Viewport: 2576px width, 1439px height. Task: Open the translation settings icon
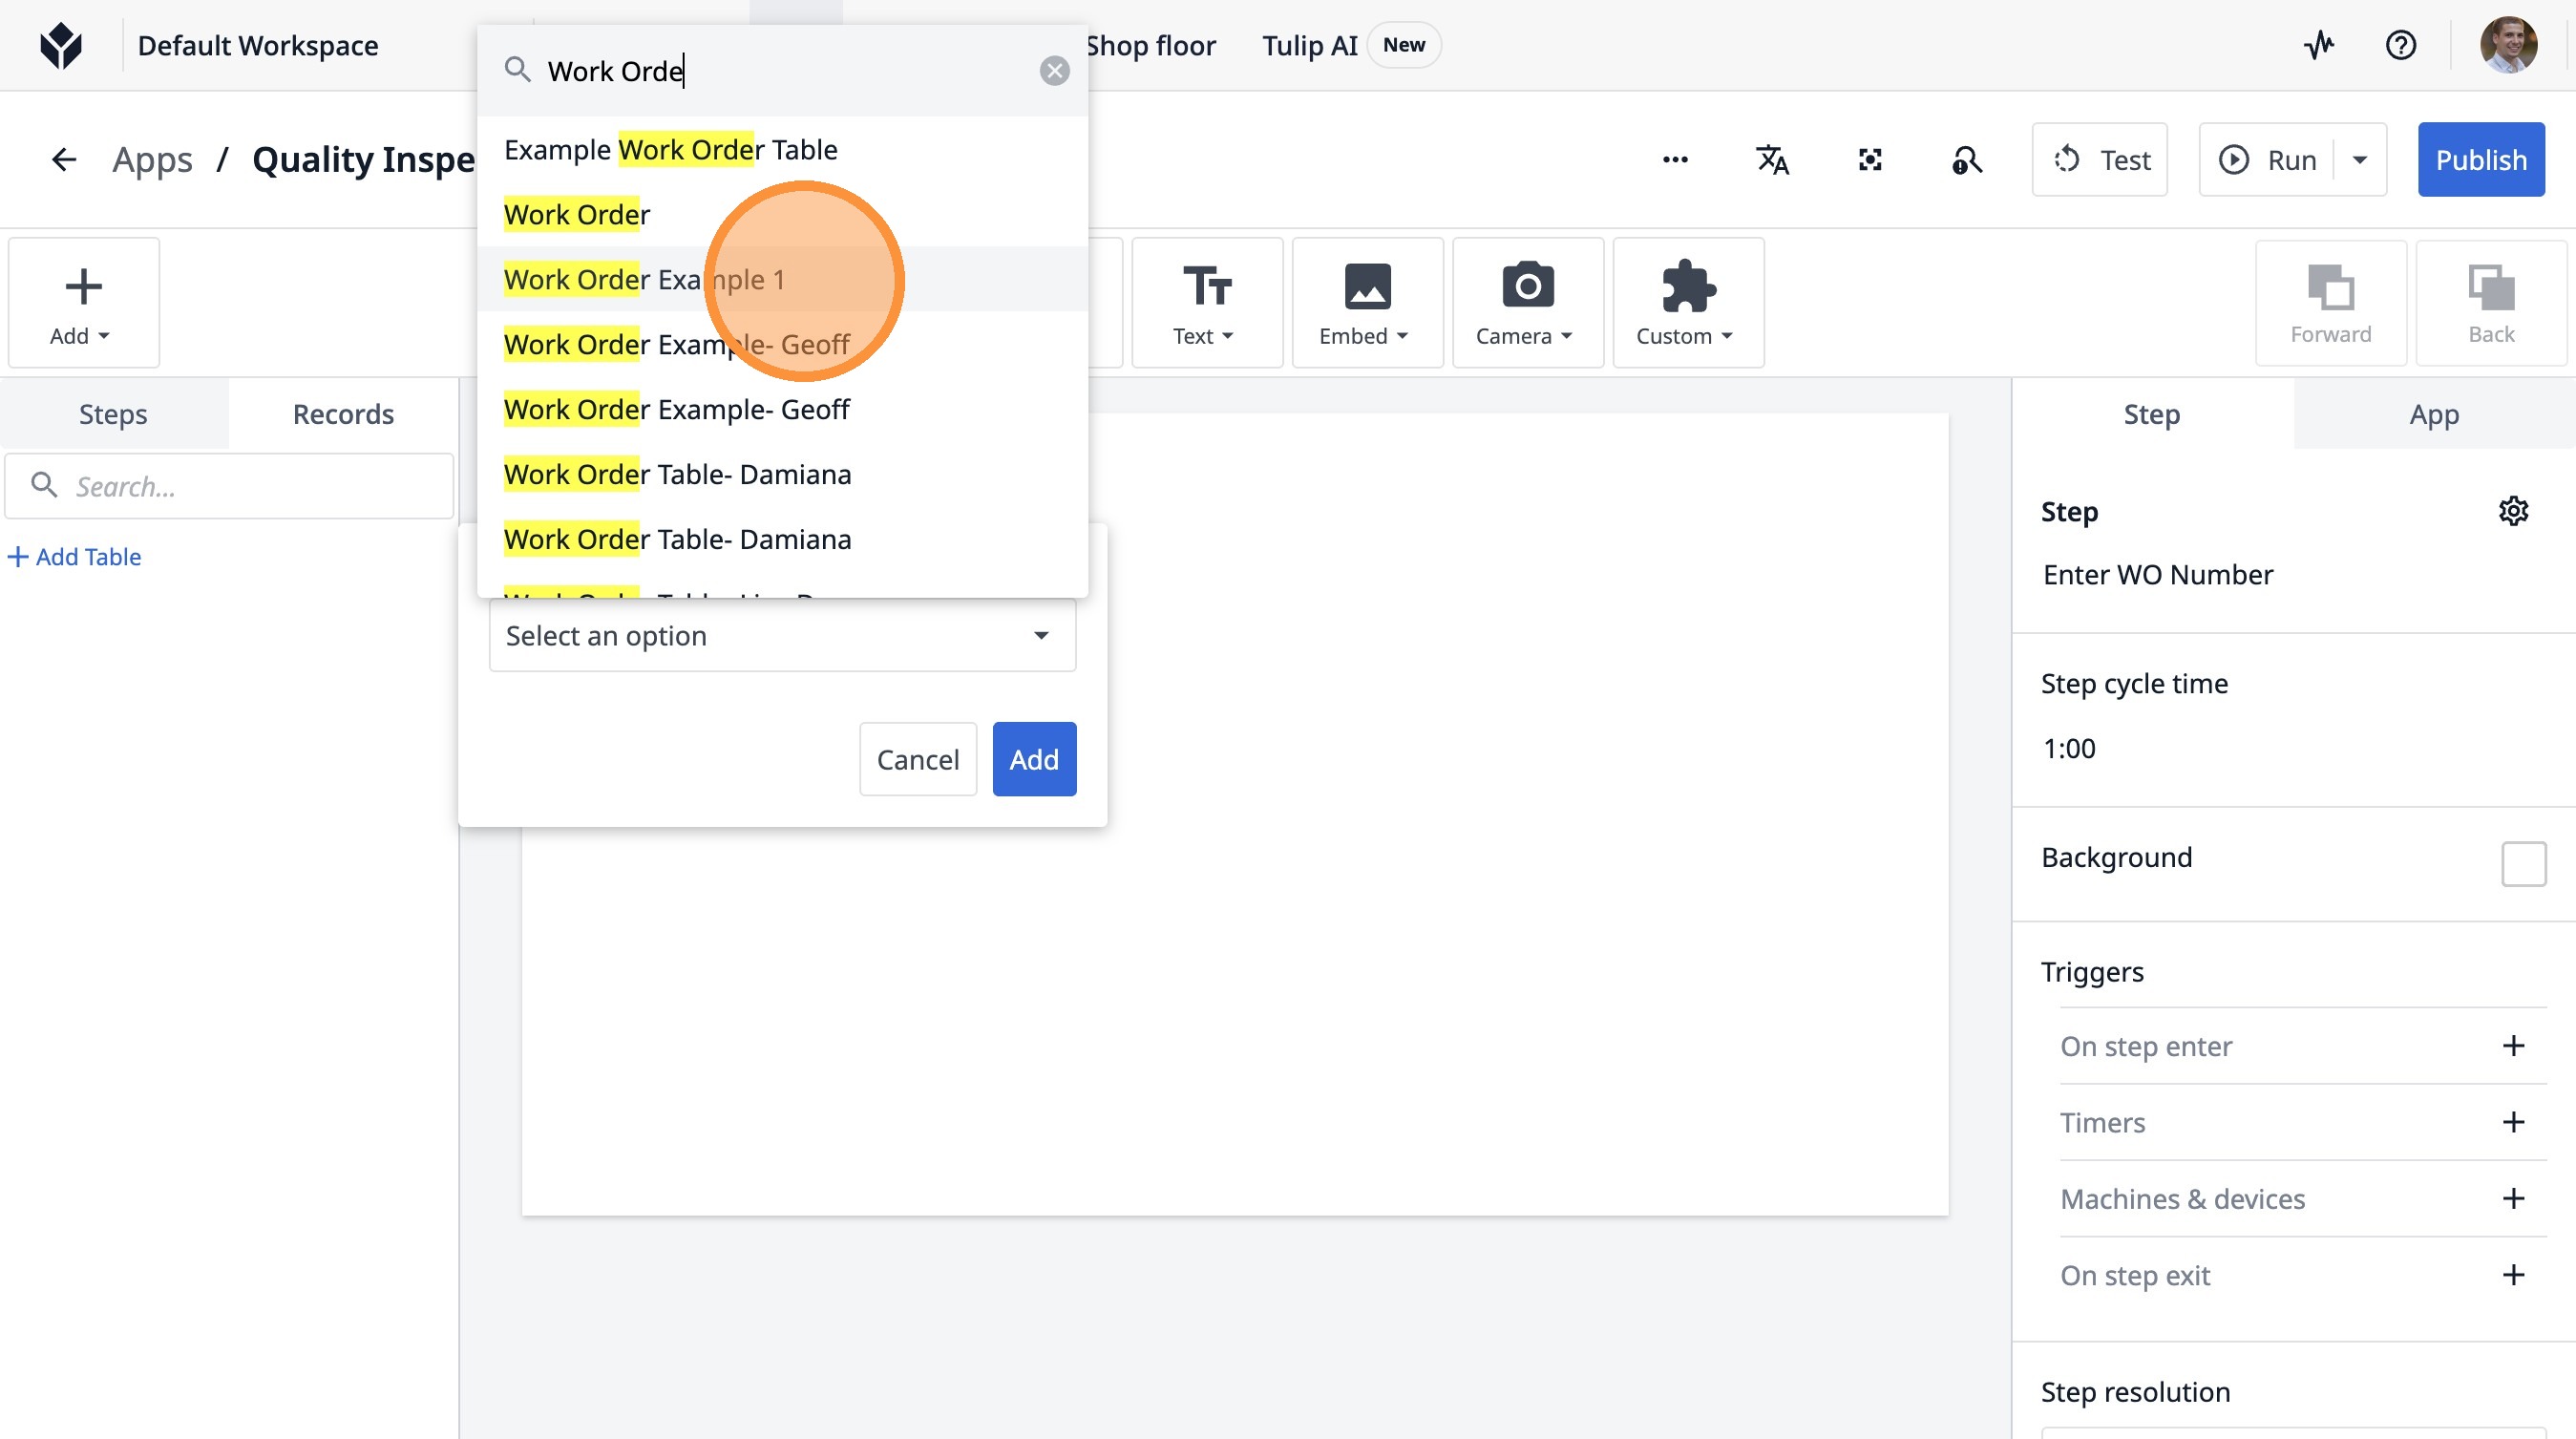click(1772, 160)
